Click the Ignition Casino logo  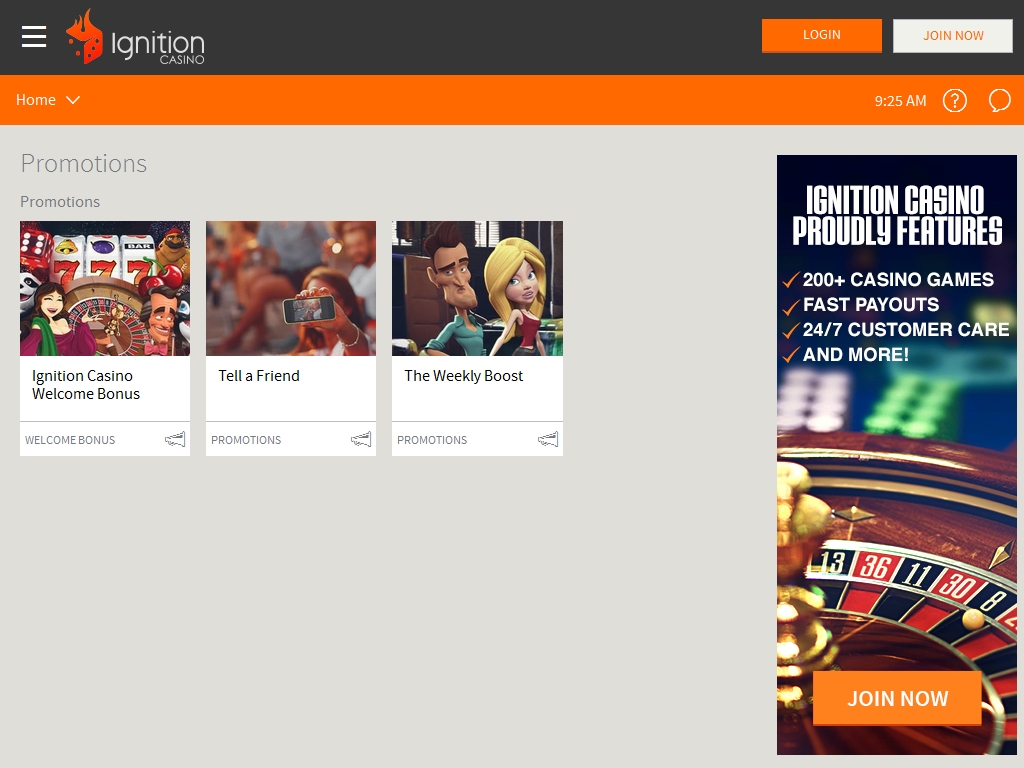[x=135, y=38]
